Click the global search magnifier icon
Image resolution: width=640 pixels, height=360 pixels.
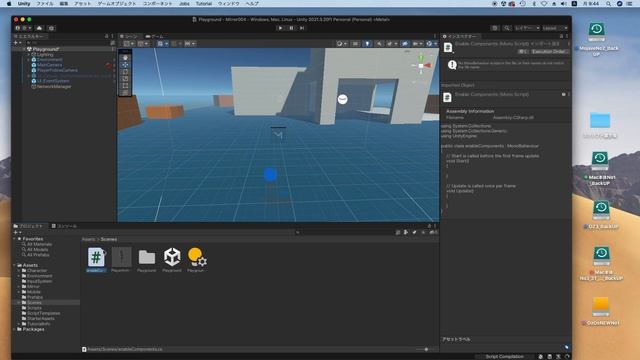[x=507, y=28]
